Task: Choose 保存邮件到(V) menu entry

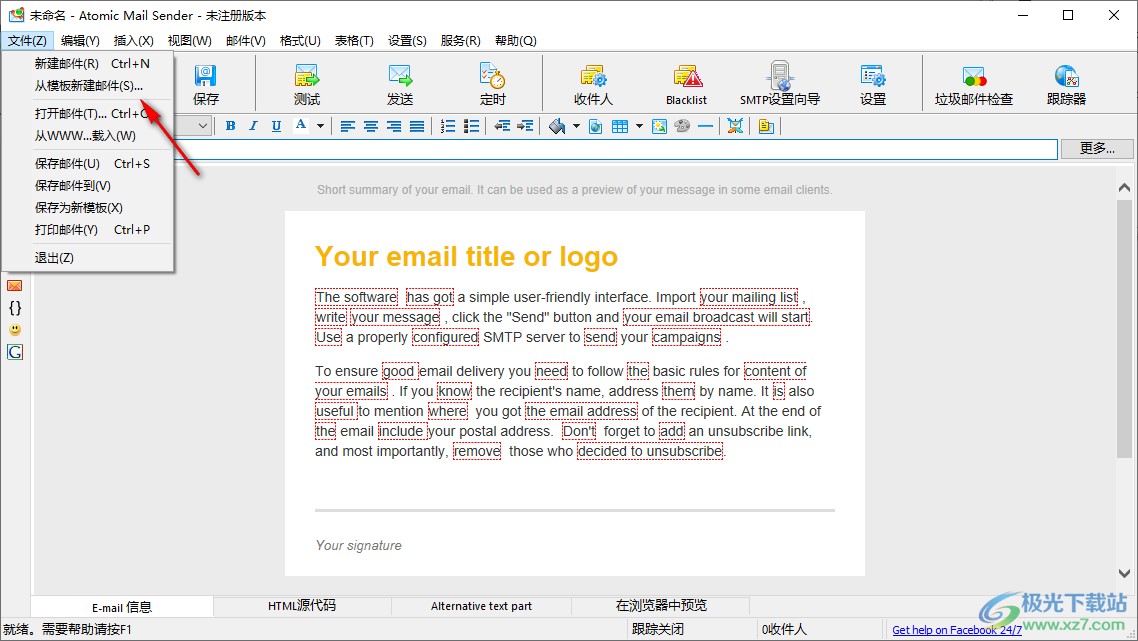Action: point(88,186)
